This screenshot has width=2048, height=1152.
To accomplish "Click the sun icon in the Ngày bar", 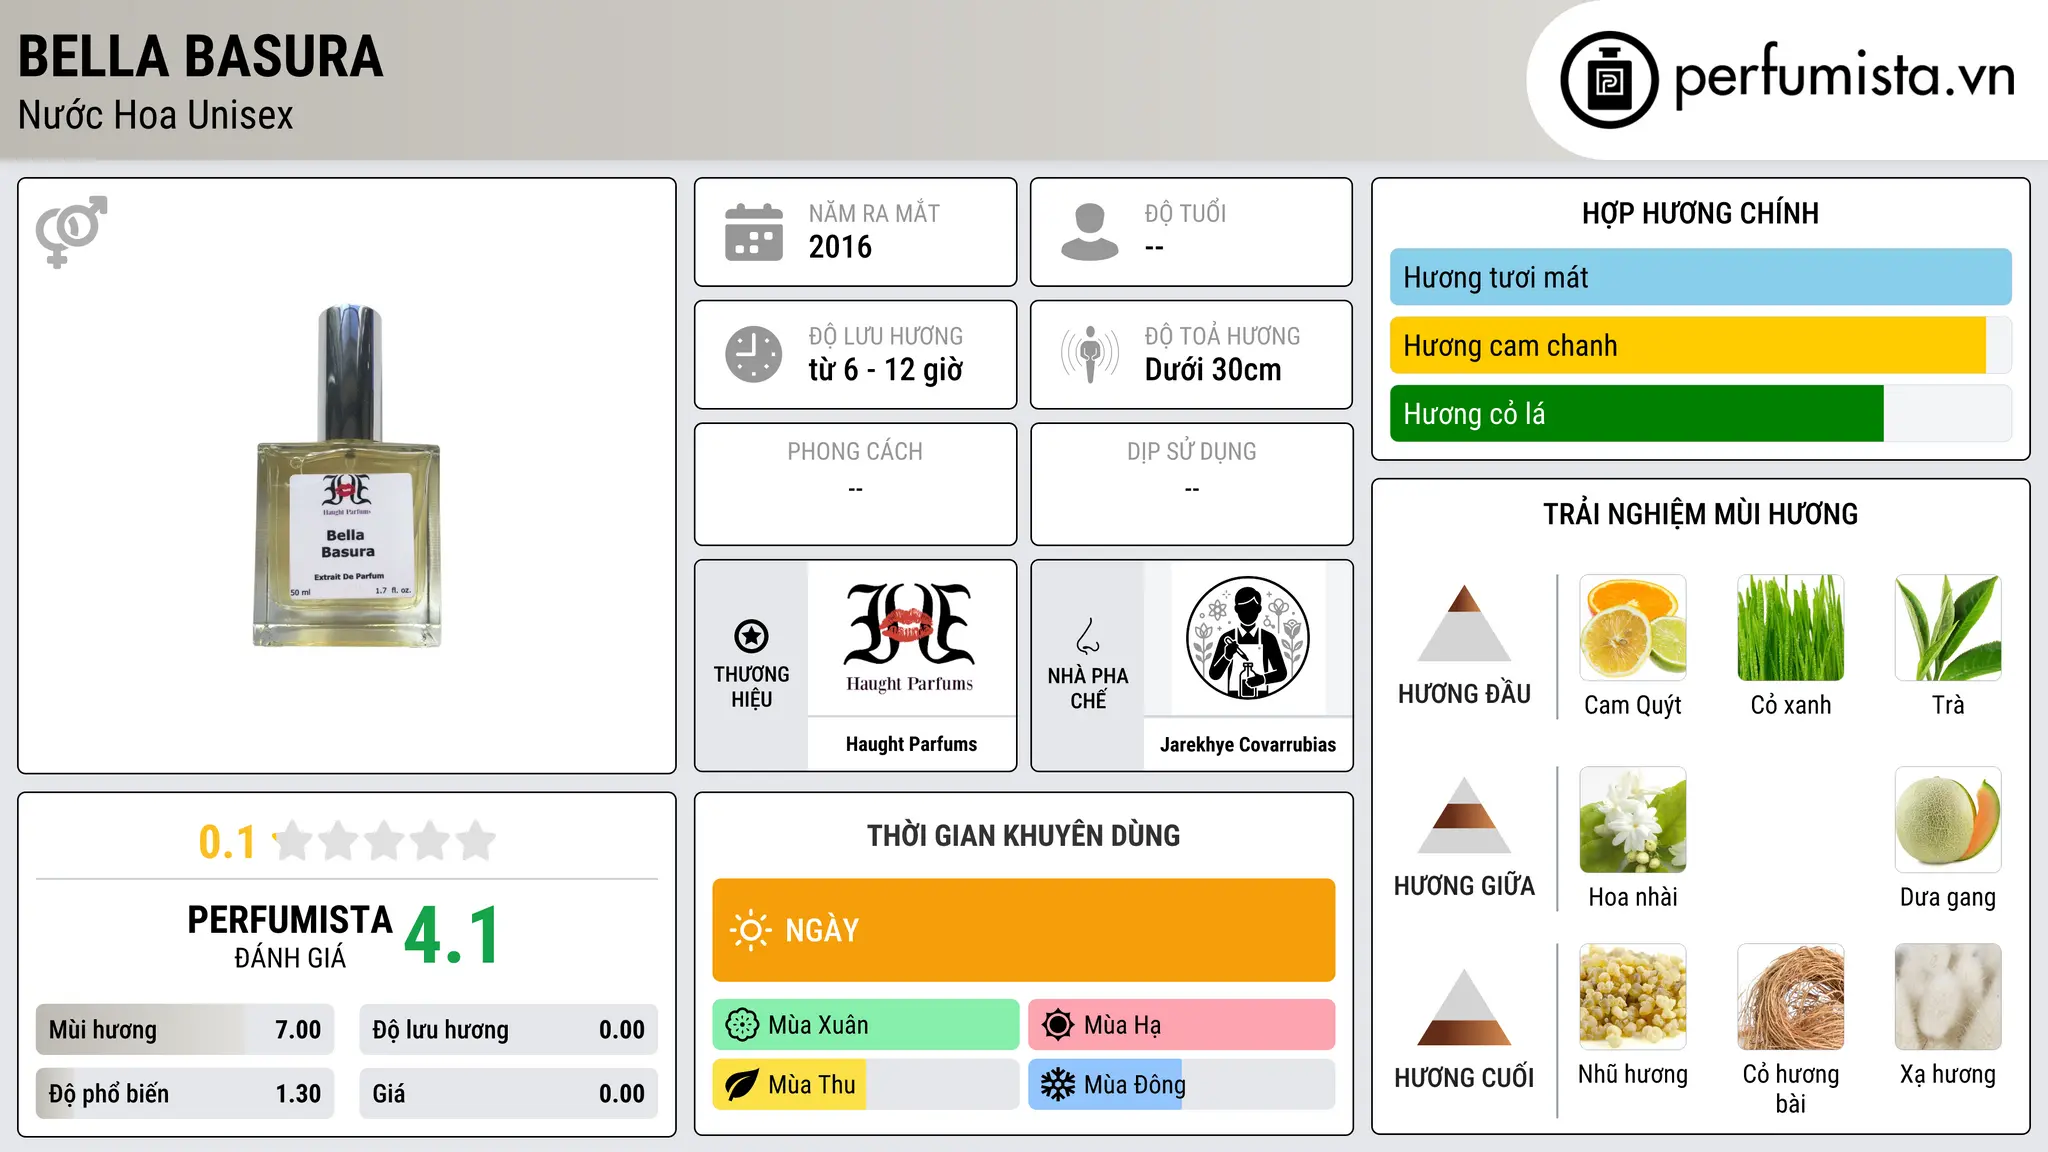I will (x=750, y=930).
